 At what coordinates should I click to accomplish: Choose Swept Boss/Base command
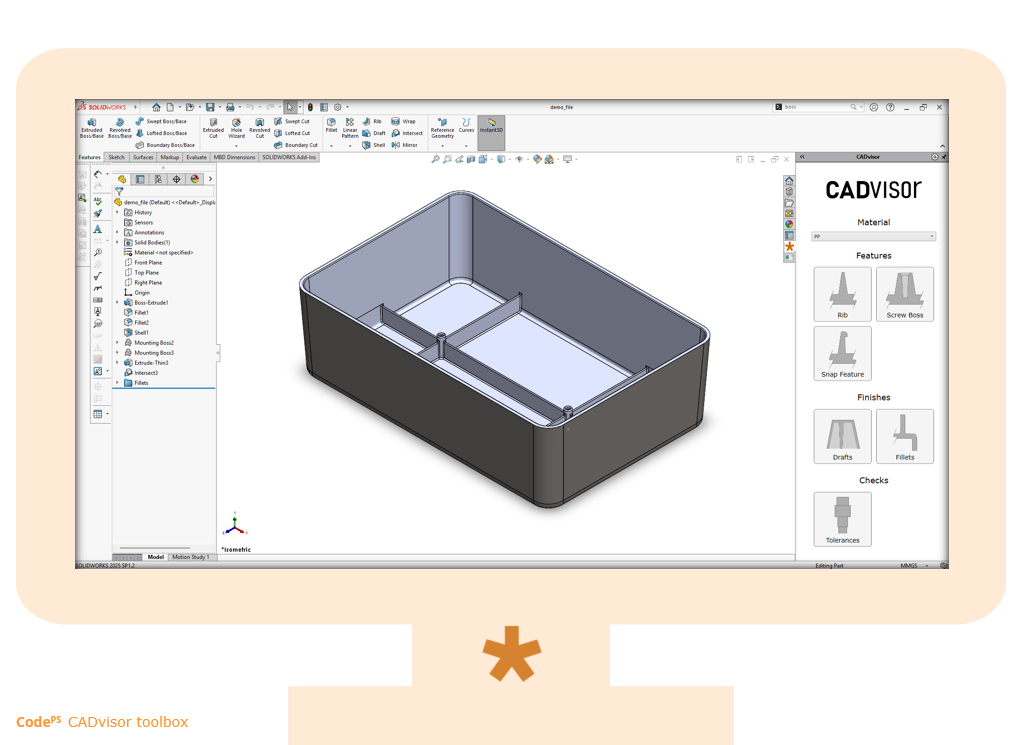click(x=161, y=121)
